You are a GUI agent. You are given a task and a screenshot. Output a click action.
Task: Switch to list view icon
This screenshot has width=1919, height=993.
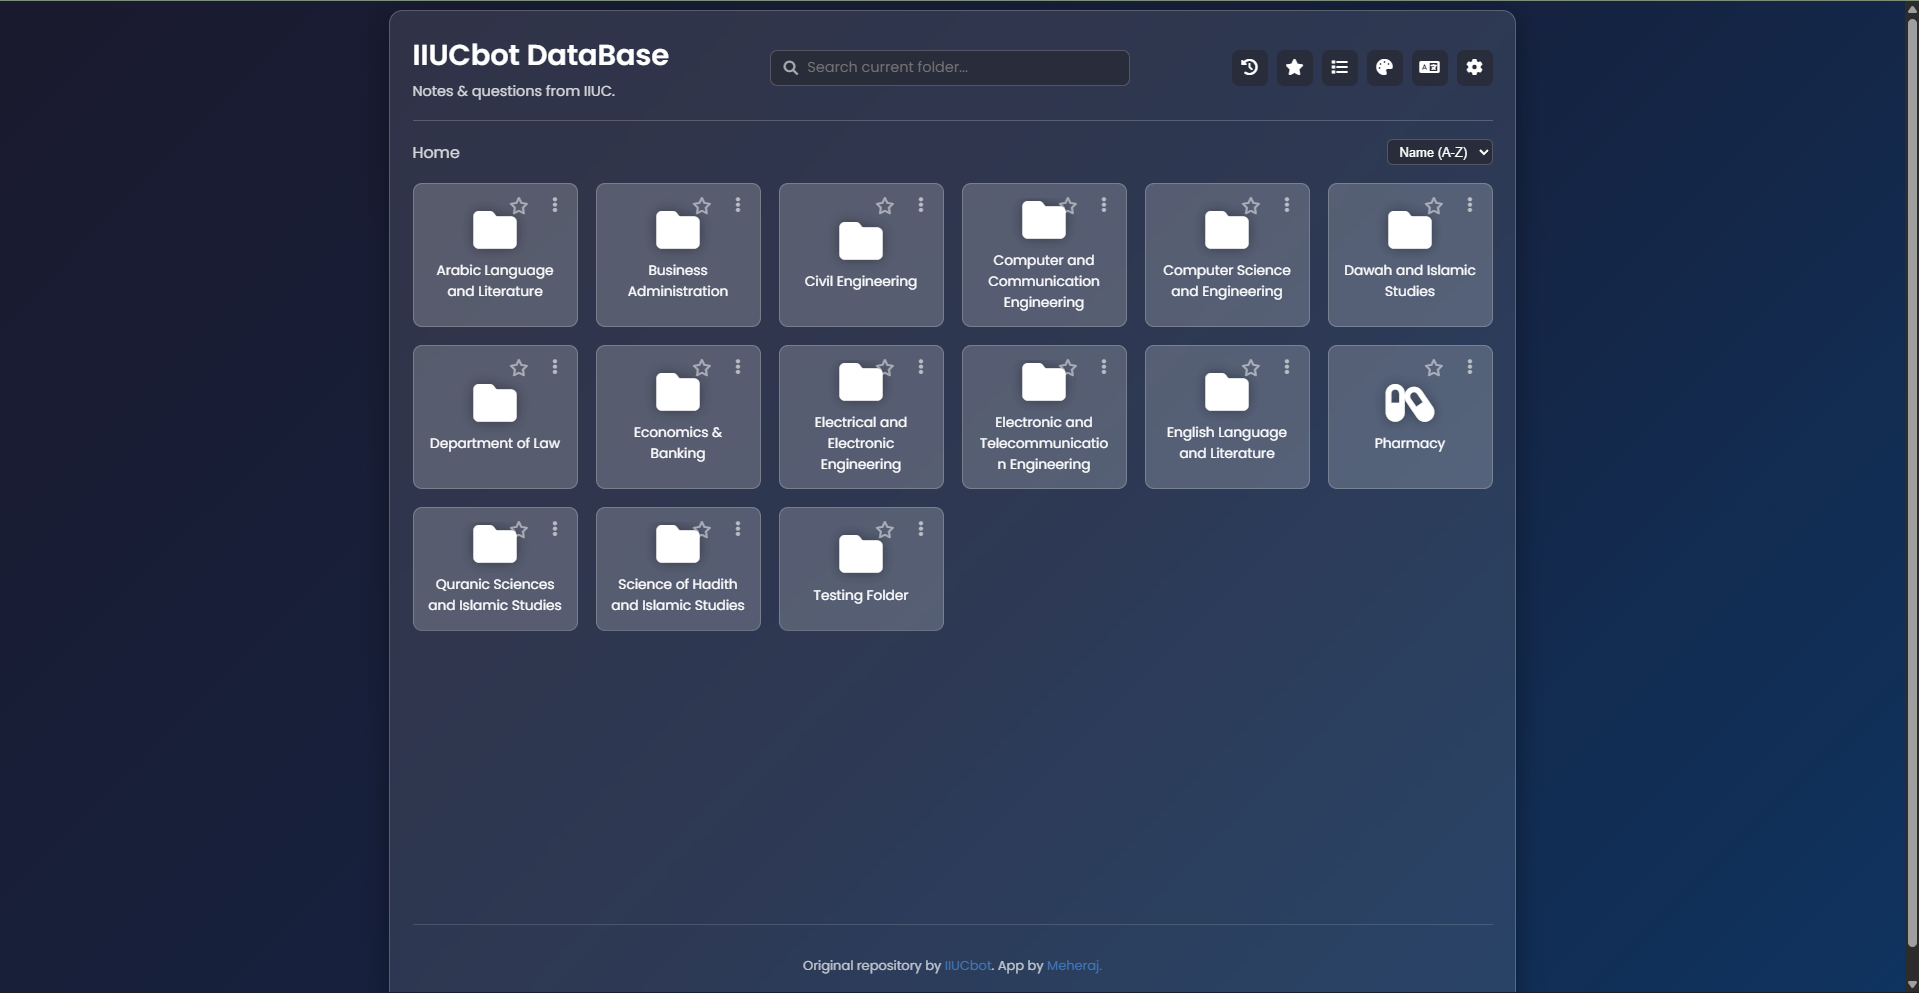(1339, 68)
